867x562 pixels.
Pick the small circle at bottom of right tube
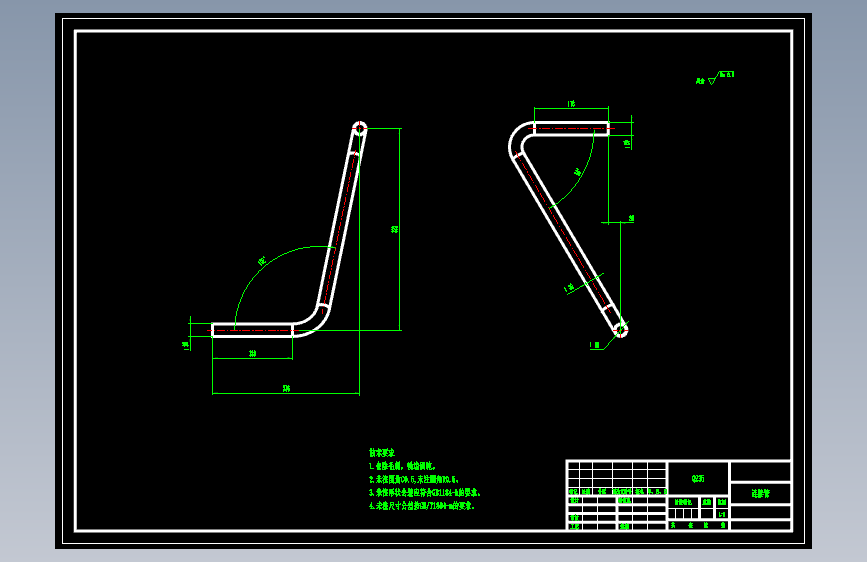click(x=620, y=330)
